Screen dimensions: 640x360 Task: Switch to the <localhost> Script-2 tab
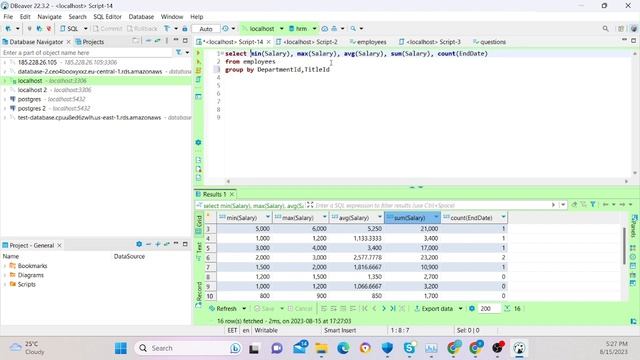coord(307,42)
